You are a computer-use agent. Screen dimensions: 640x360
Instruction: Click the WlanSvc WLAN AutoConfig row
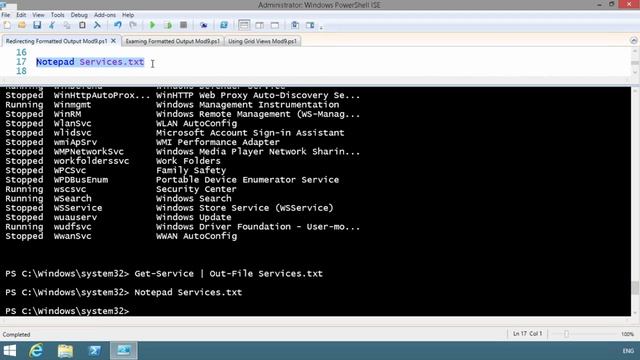pyautogui.click(x=121, y=124)
